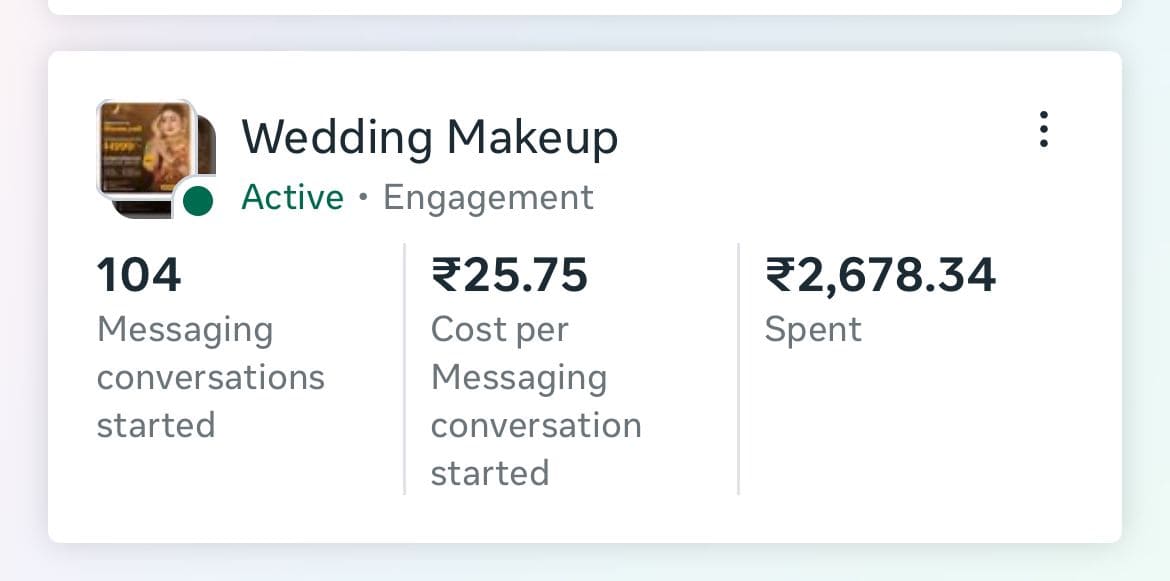The height and width of the screenshot is (581, 1170).
Task: Click the green Active status label
Action: click(292, 198)
